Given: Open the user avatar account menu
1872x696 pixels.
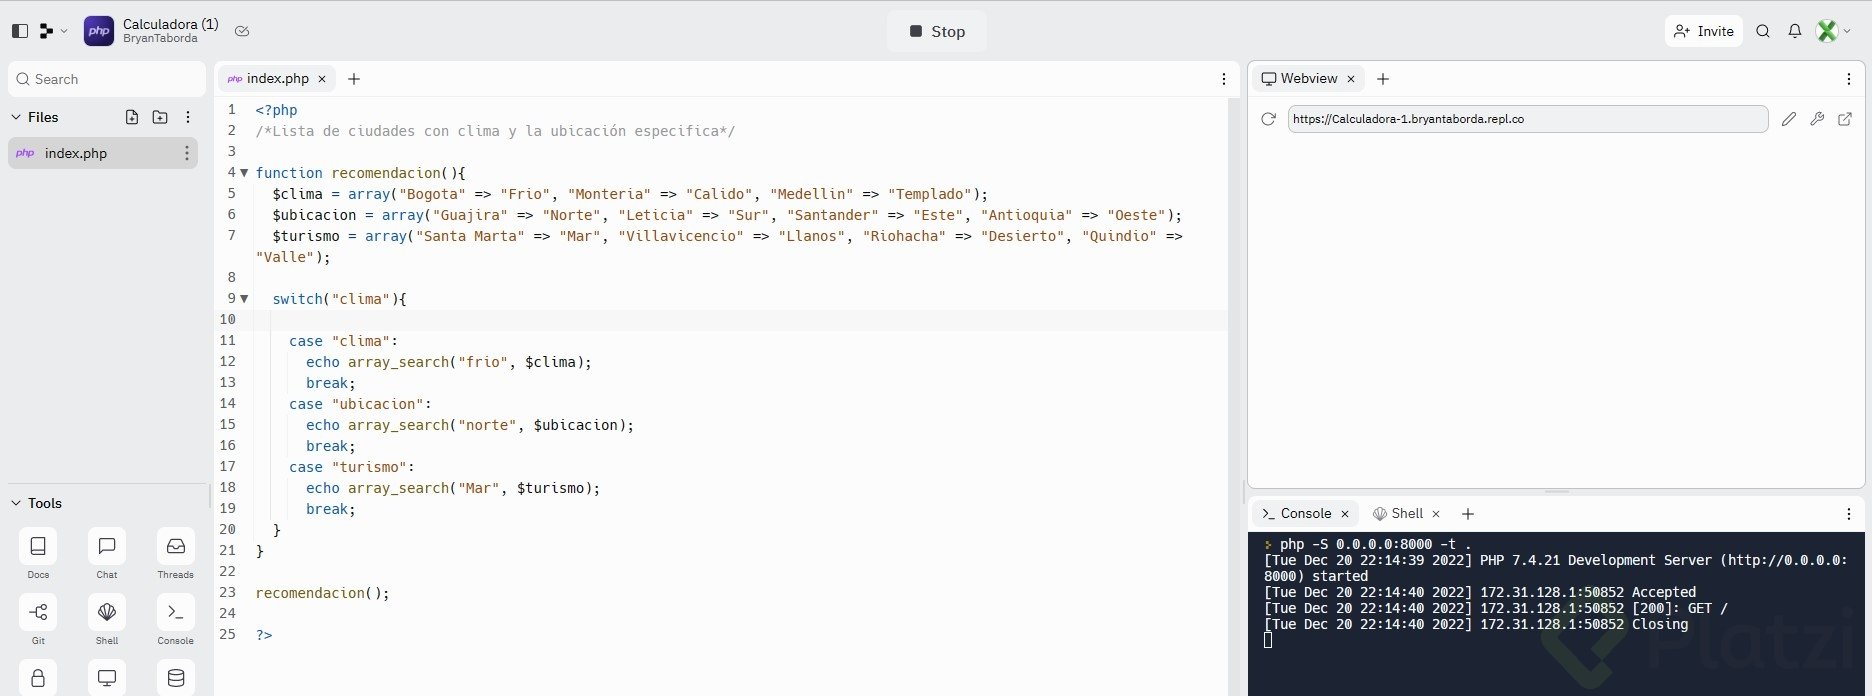Looking at the screenshot, I should [x=1834, y=31].
